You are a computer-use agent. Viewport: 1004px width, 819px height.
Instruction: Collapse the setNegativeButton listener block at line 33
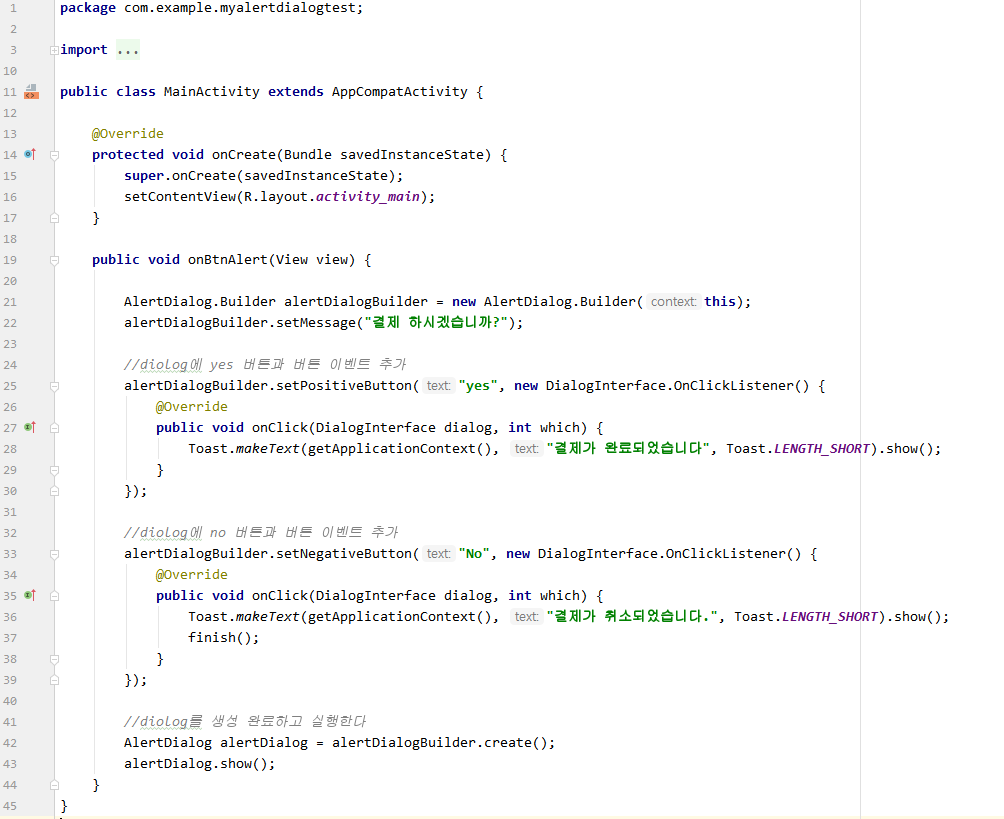click(54, 554)
